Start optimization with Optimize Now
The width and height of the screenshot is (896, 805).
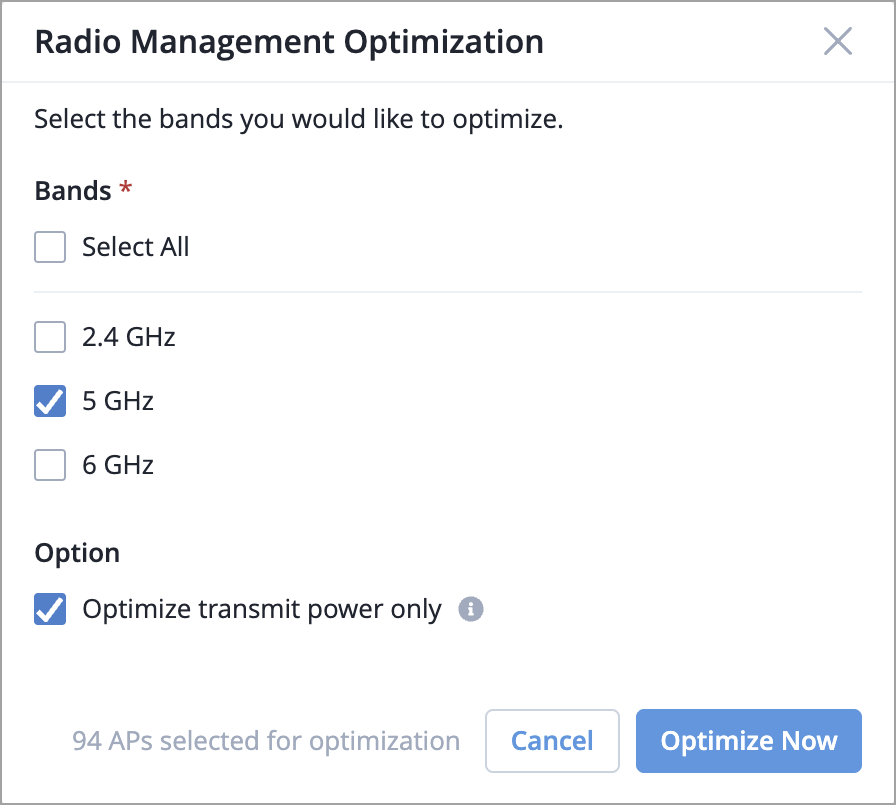[x=748, y=741]
